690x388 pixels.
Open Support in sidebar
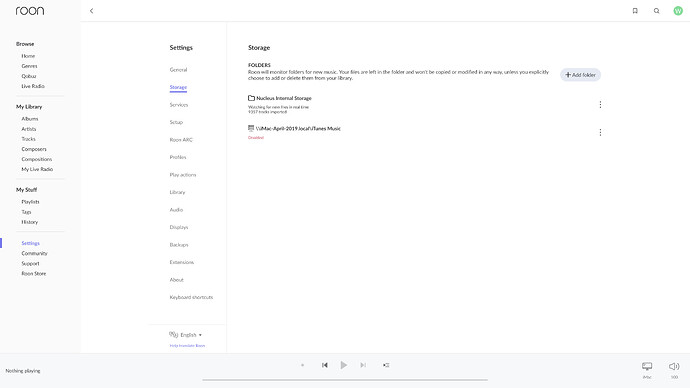pyautogui.click(x=30, y=264)
